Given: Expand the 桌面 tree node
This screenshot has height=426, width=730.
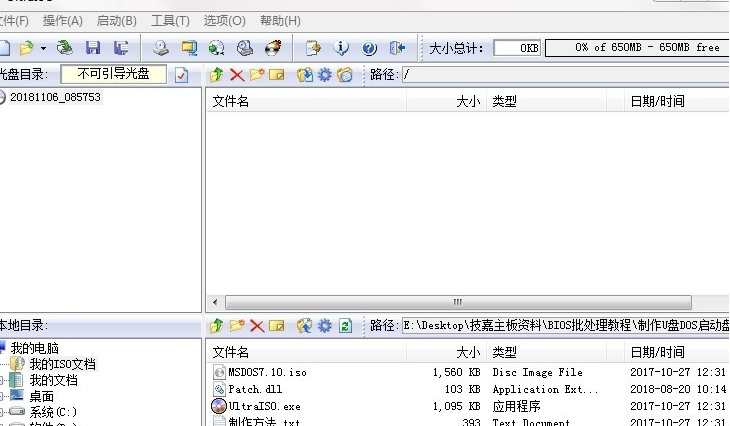Looking at the screenshot, I should [x=4, y=396].
